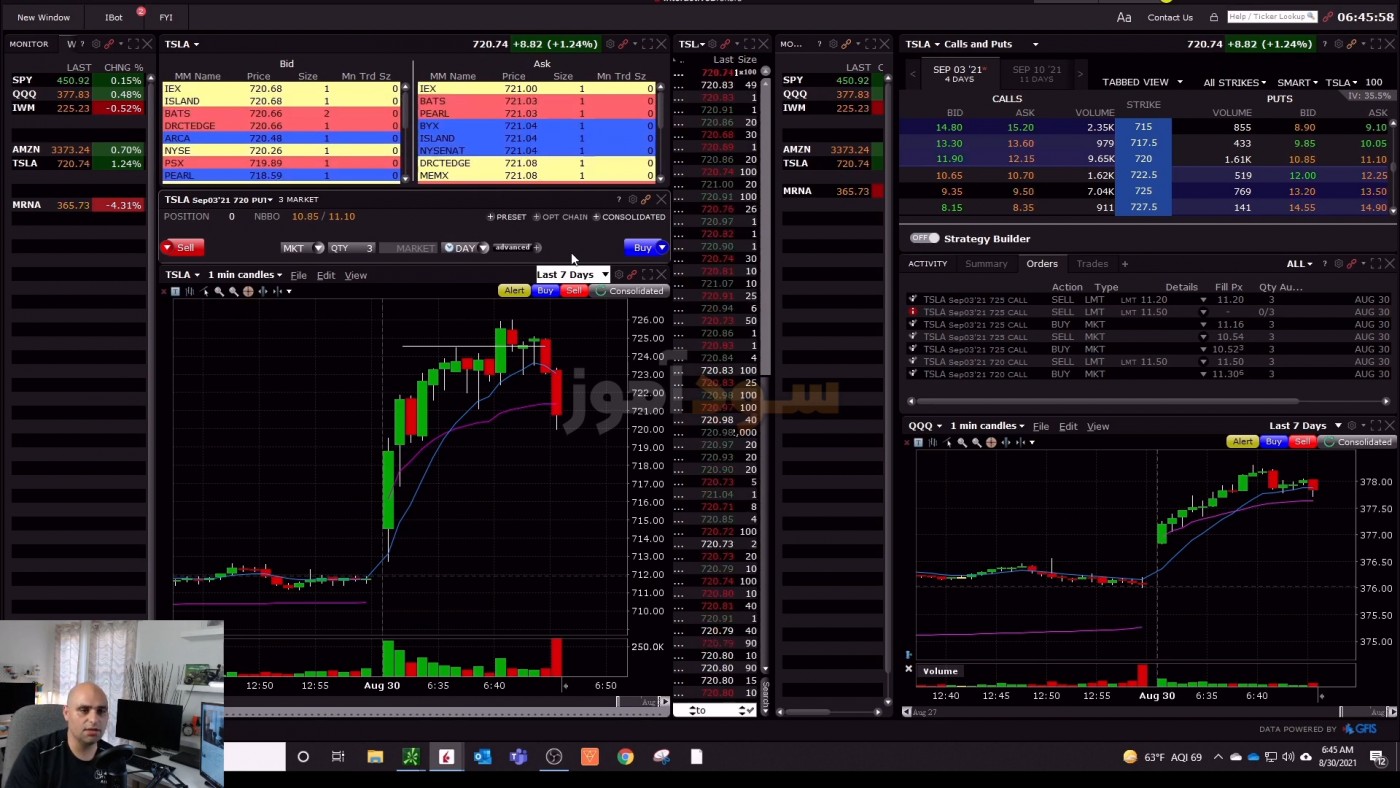
Task: Open the Edit menu in TSLA chart
Action: coord(326,275)
